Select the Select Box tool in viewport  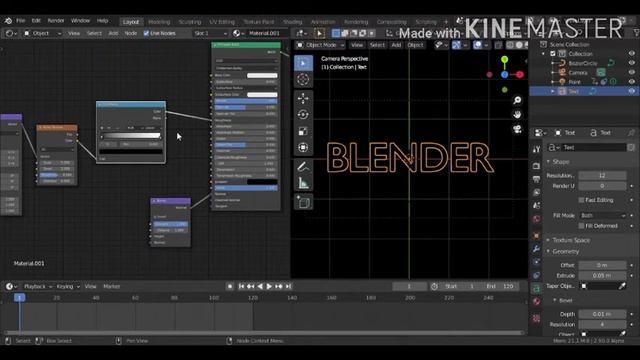(x=303, y=63)
